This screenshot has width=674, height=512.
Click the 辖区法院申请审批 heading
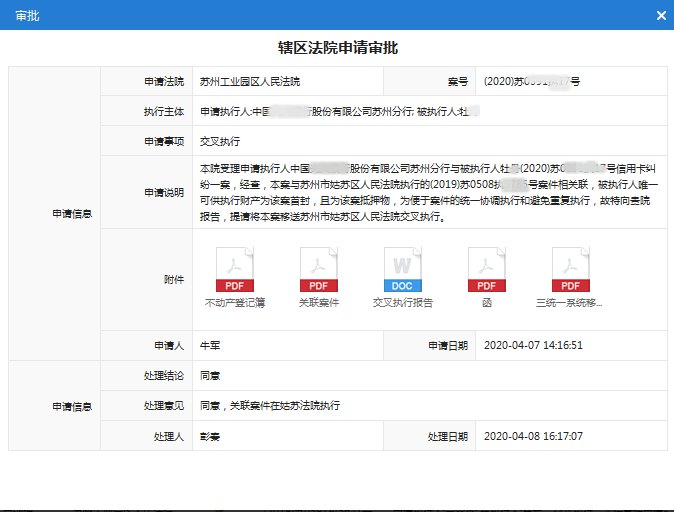pos(337,47)
